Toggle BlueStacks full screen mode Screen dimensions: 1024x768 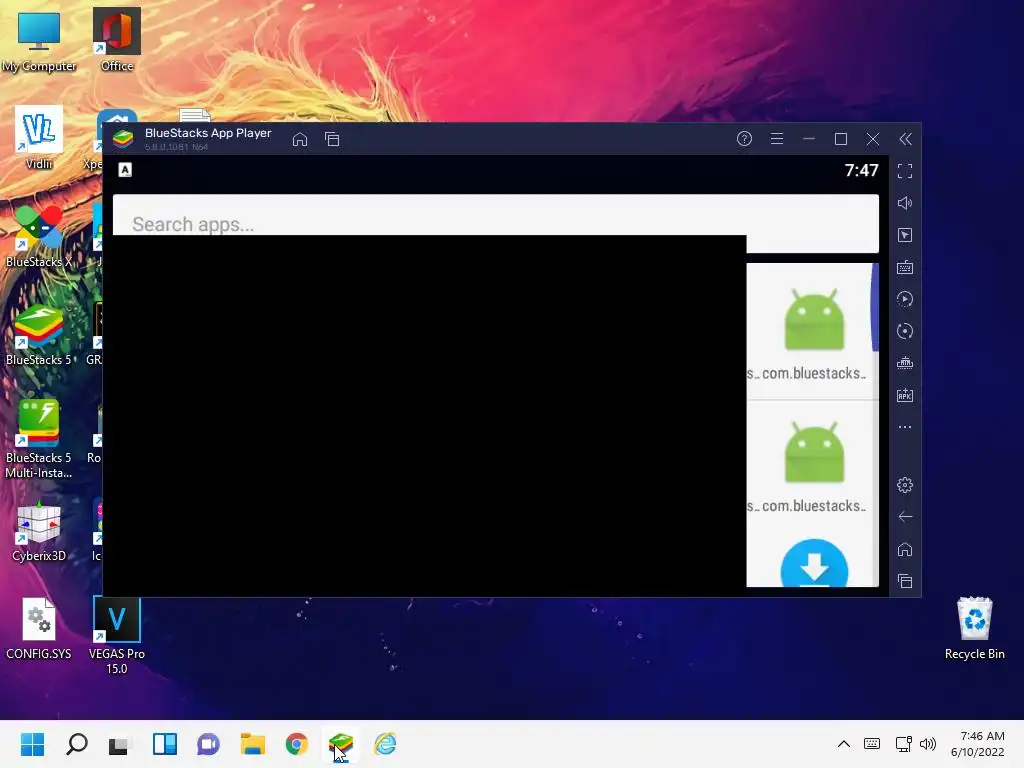905,171
